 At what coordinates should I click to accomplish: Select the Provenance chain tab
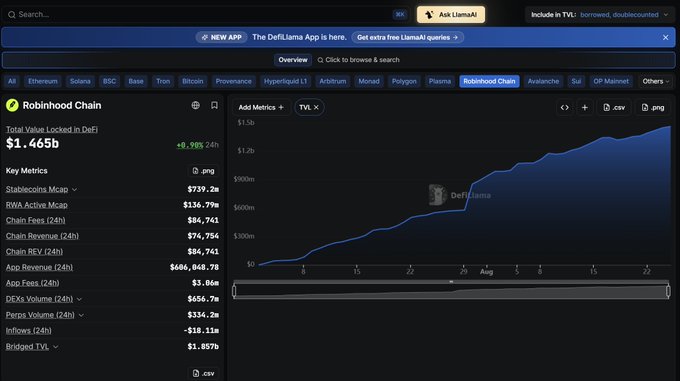[x=233, y=81]
